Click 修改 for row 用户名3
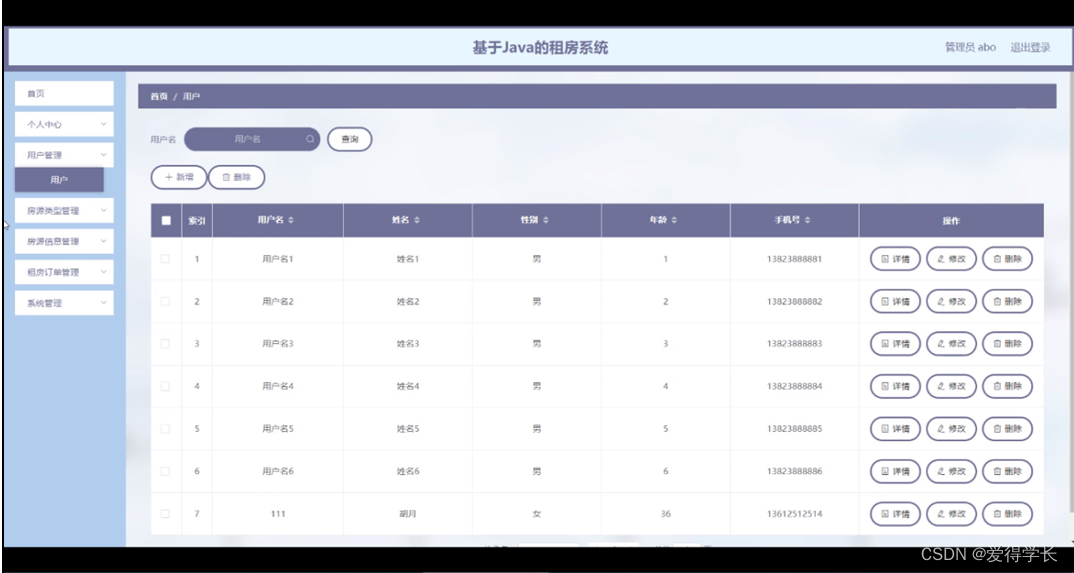 point(951,344)
